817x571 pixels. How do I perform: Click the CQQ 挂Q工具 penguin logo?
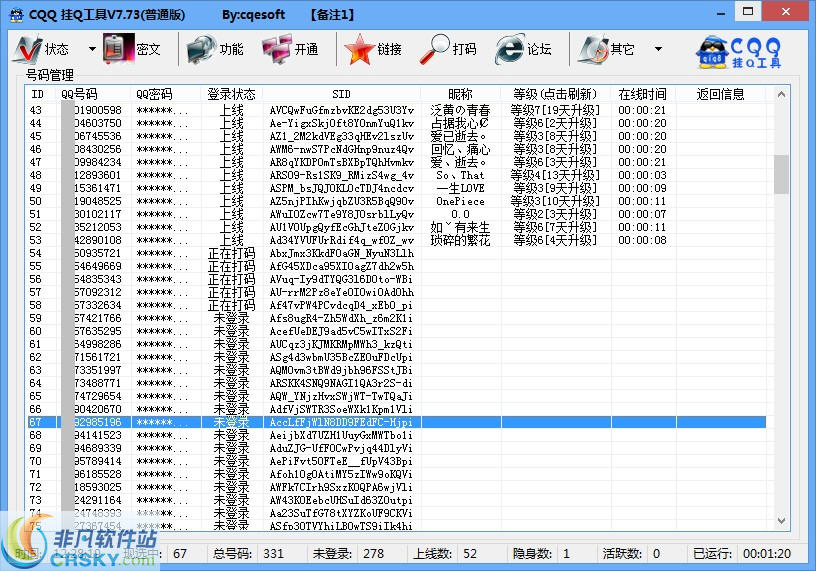pos(739,52)
